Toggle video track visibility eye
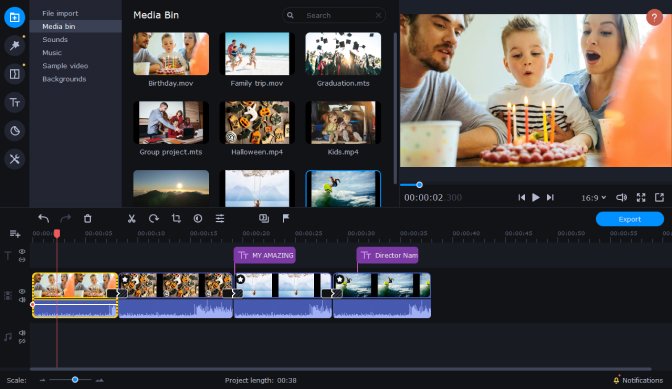Image resolution: width=672 pixels, height=389 pixels. [22, 291]
